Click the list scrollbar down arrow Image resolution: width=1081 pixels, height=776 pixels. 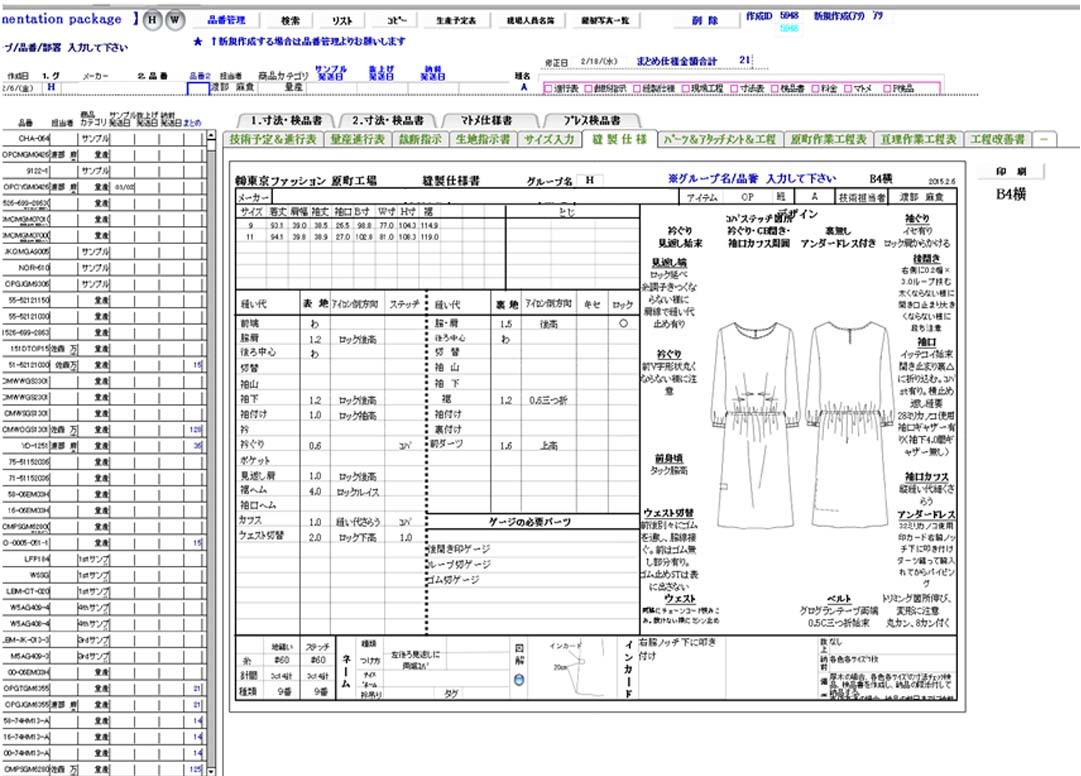(212, 771)
